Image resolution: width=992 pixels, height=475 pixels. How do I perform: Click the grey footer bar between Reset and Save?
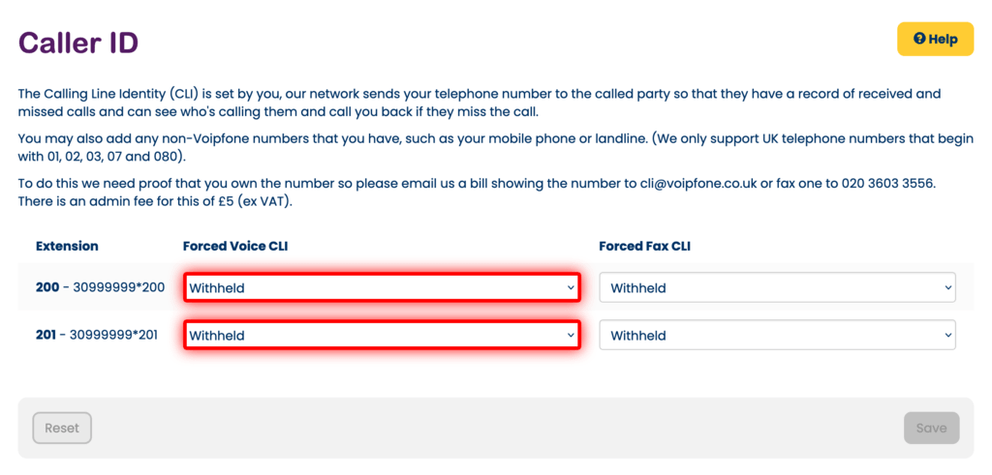point(495,428)
